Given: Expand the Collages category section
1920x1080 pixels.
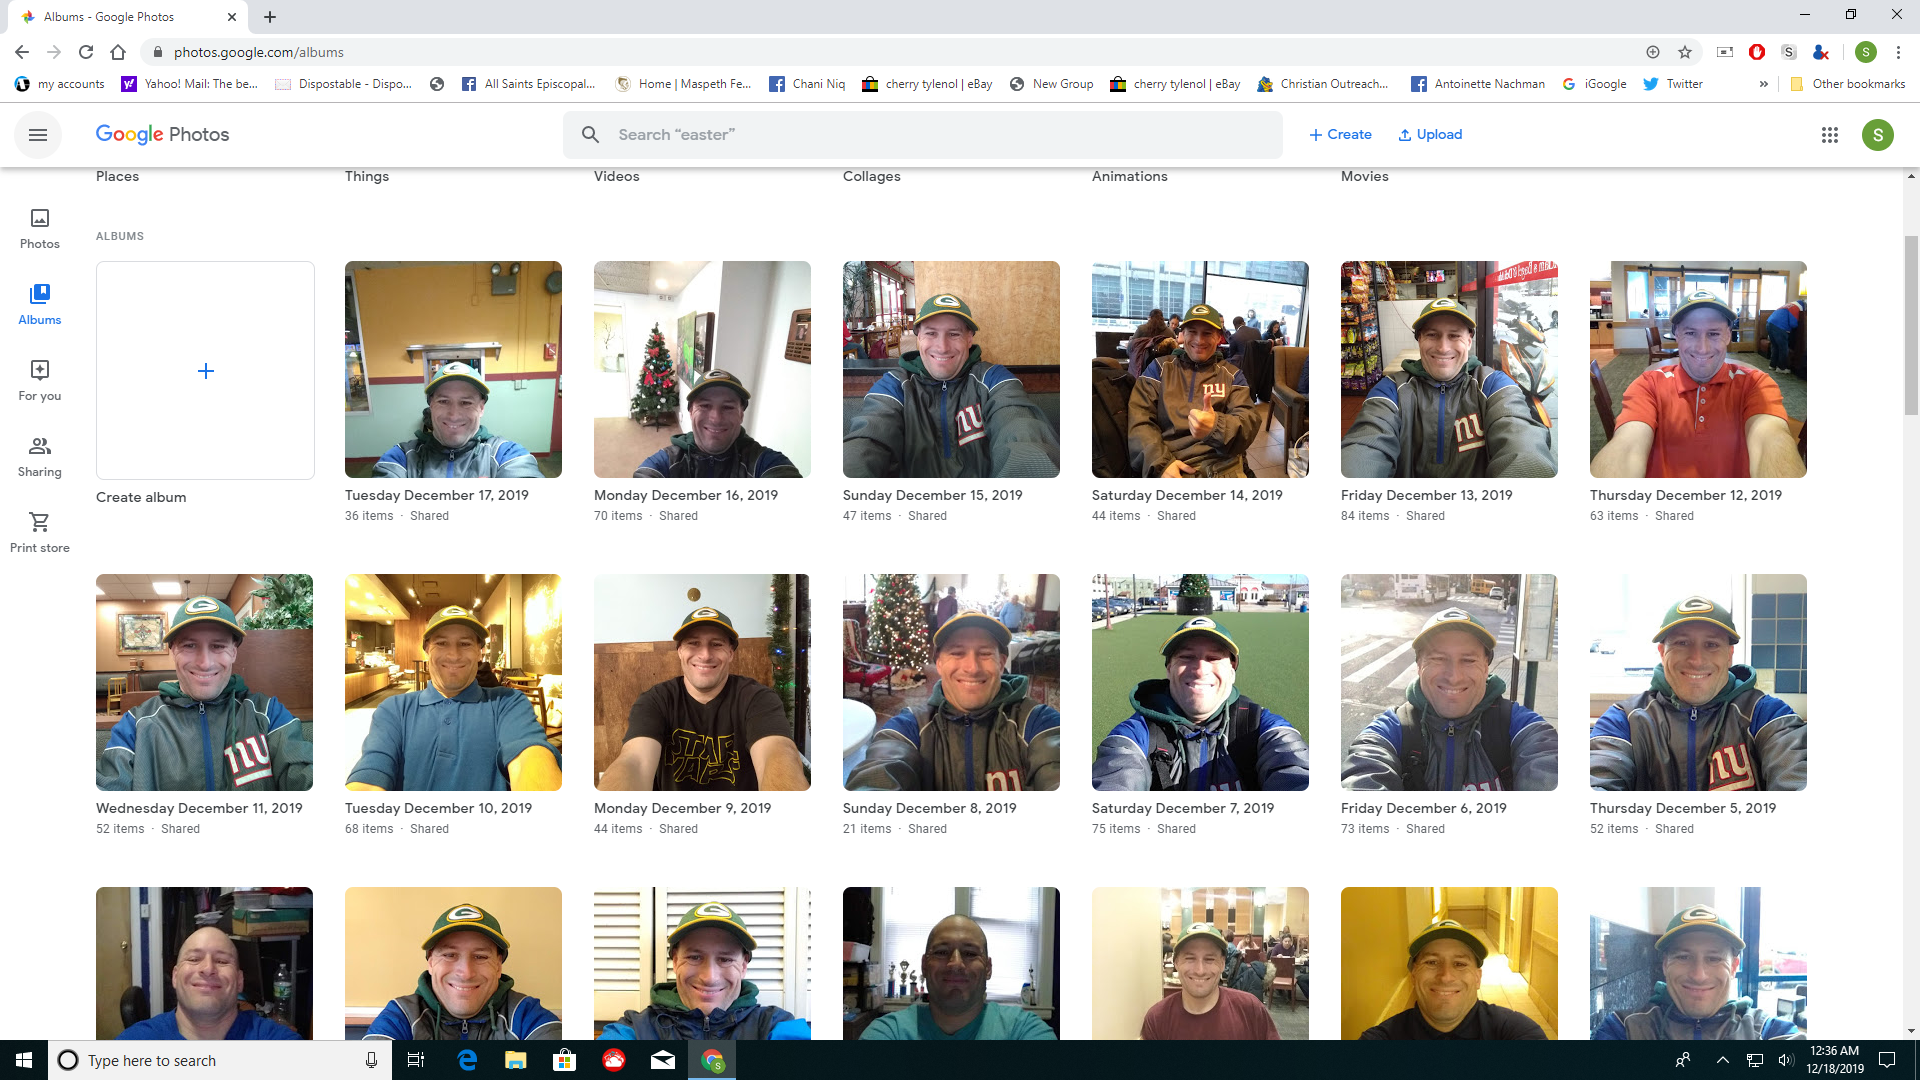Looking at the screenshot, I should pos(872,175).
